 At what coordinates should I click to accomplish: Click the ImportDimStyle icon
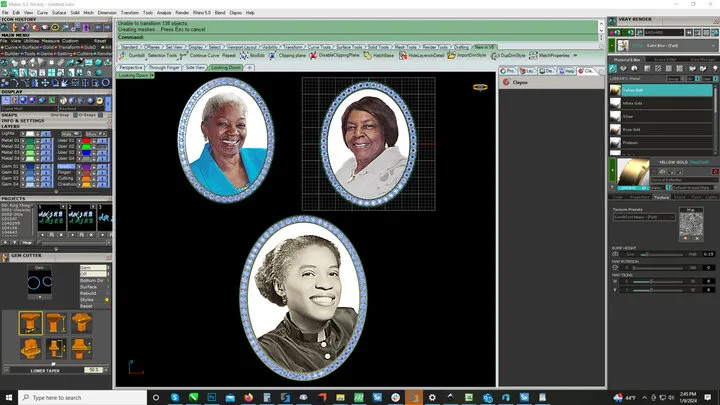coord(451,56)
